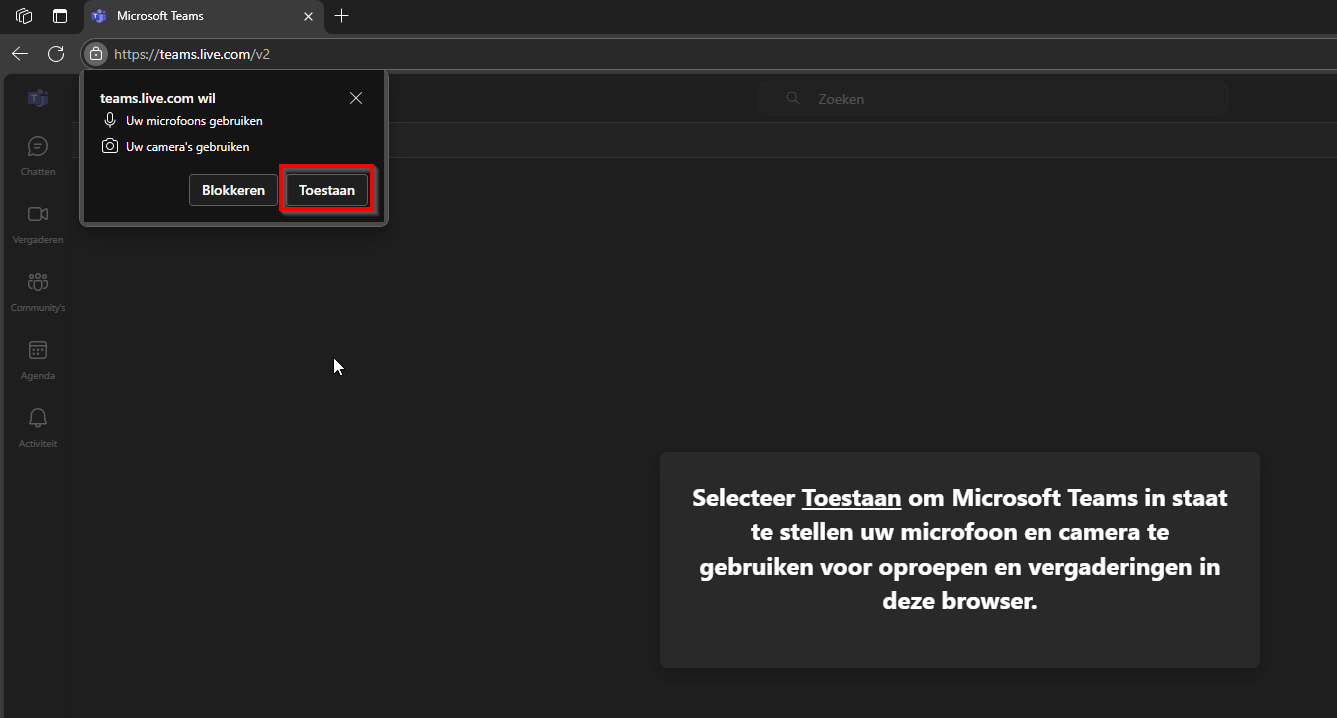
Task: Click the text 'Uw microfoons gebruiken'
Action: pyautogui.click(x=194, y=121)
